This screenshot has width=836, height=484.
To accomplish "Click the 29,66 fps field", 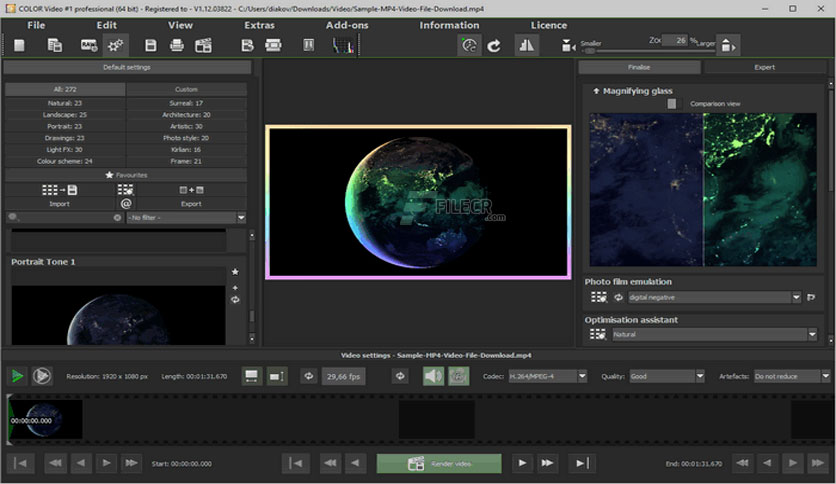I will coord(343,376).
